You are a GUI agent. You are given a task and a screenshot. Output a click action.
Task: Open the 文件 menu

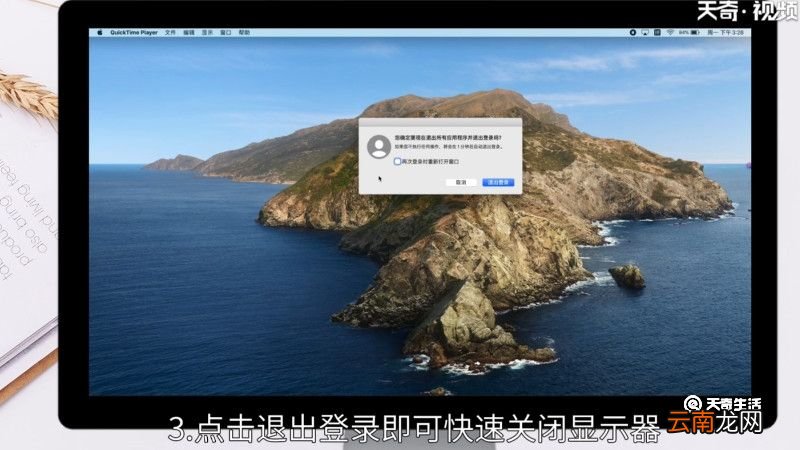[170, 32]
